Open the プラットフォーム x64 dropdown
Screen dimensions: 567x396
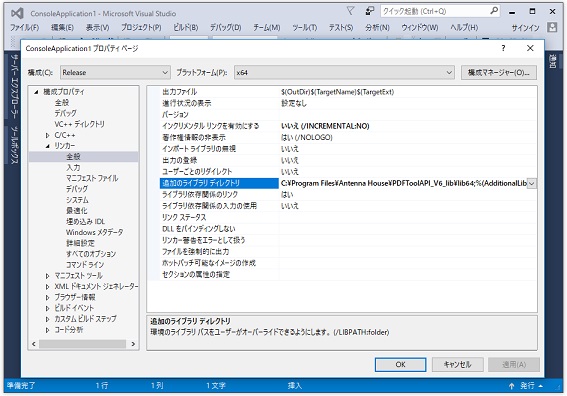pyautogui.click(x=344, y=73)
